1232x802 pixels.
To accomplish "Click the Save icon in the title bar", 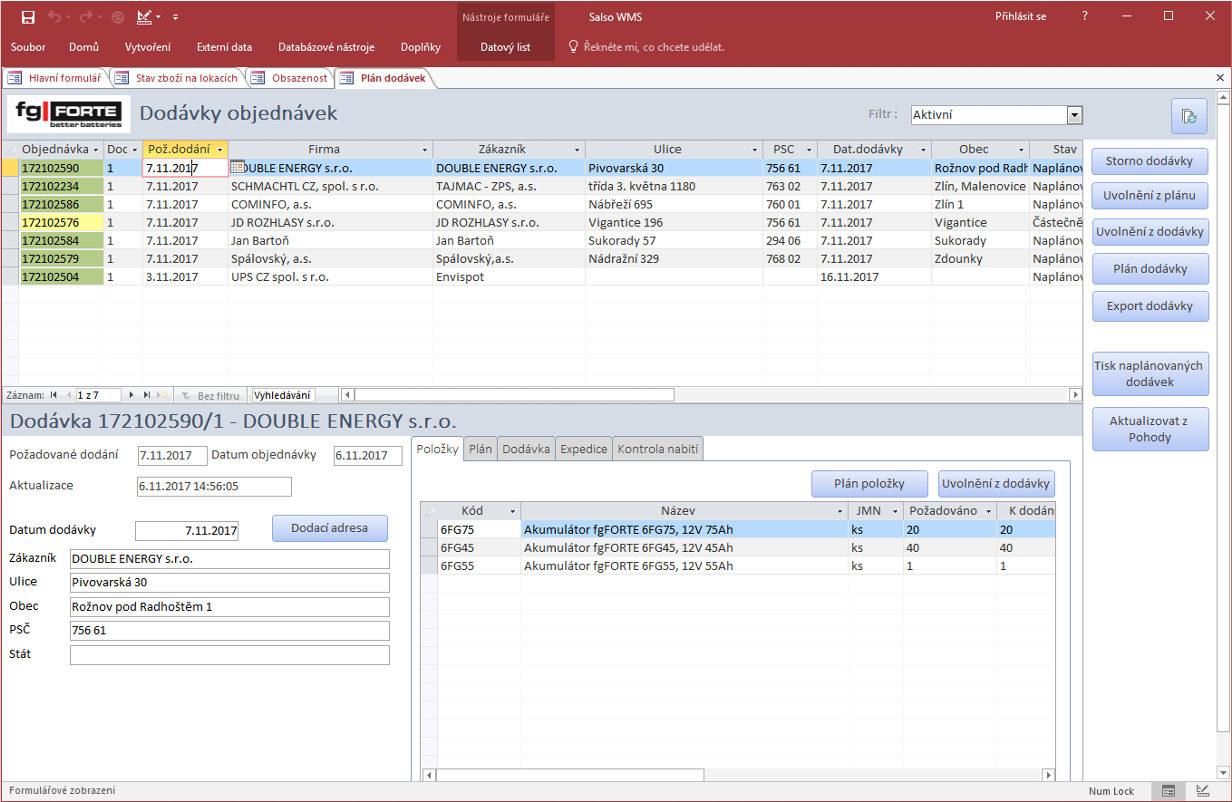I will pos(28,17).
